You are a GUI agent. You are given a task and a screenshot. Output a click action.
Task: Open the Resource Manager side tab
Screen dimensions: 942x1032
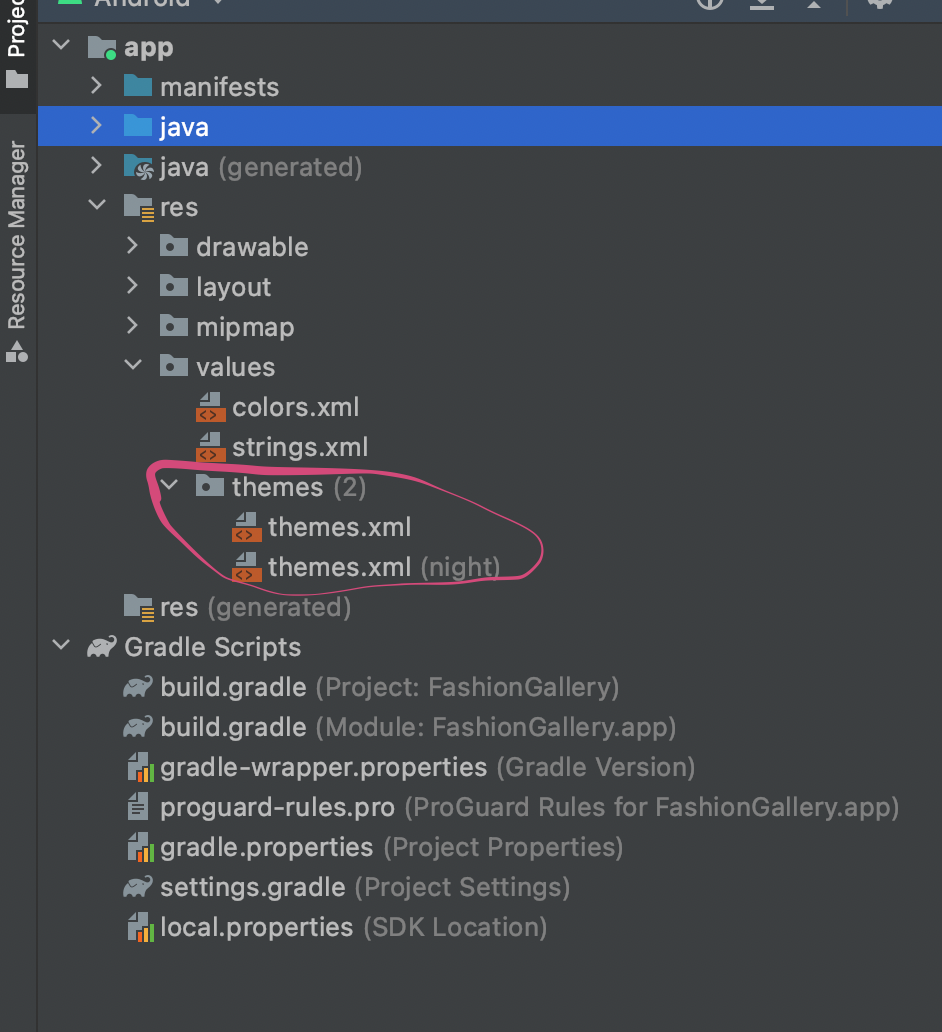tap(17, 250)
